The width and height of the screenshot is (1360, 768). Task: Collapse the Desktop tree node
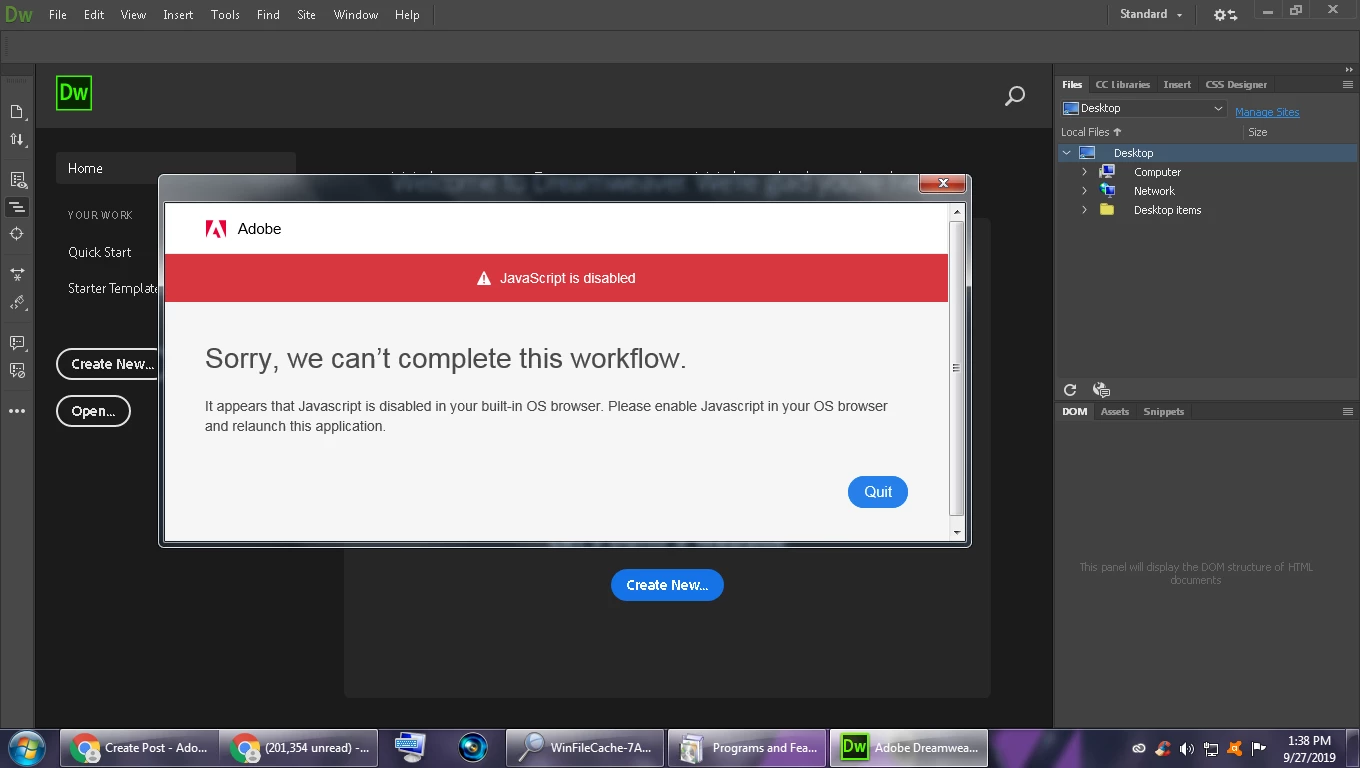point(1067,153)
